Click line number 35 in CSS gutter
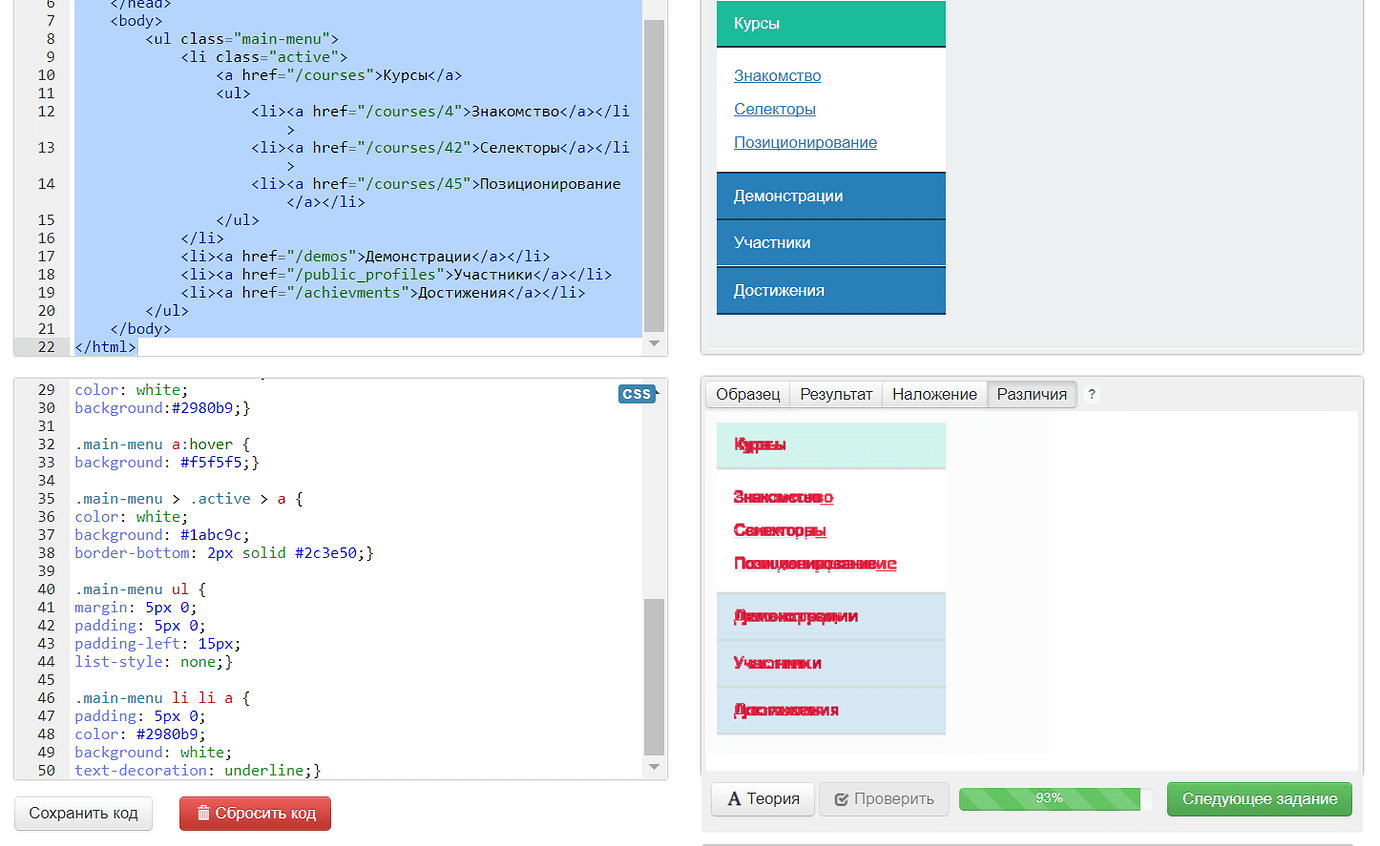Image resolution: width=1380 pixels, height=846 pixels. click(45, 498)
